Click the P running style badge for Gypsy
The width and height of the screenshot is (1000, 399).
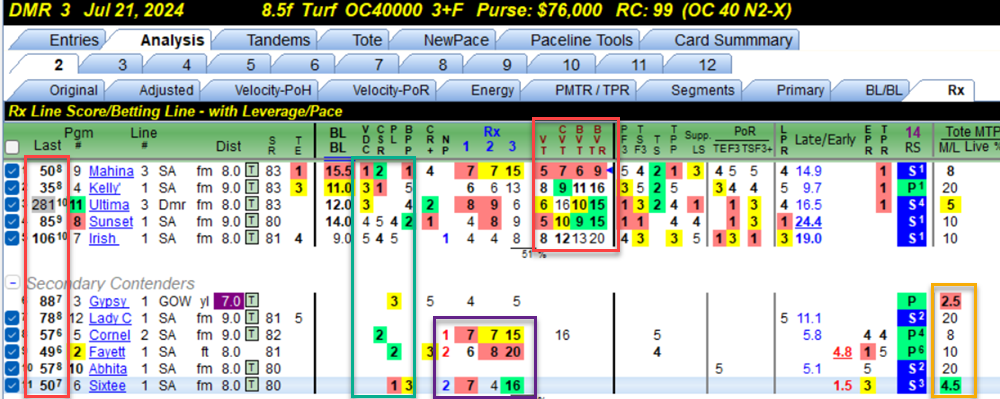[x=912, y=301]
